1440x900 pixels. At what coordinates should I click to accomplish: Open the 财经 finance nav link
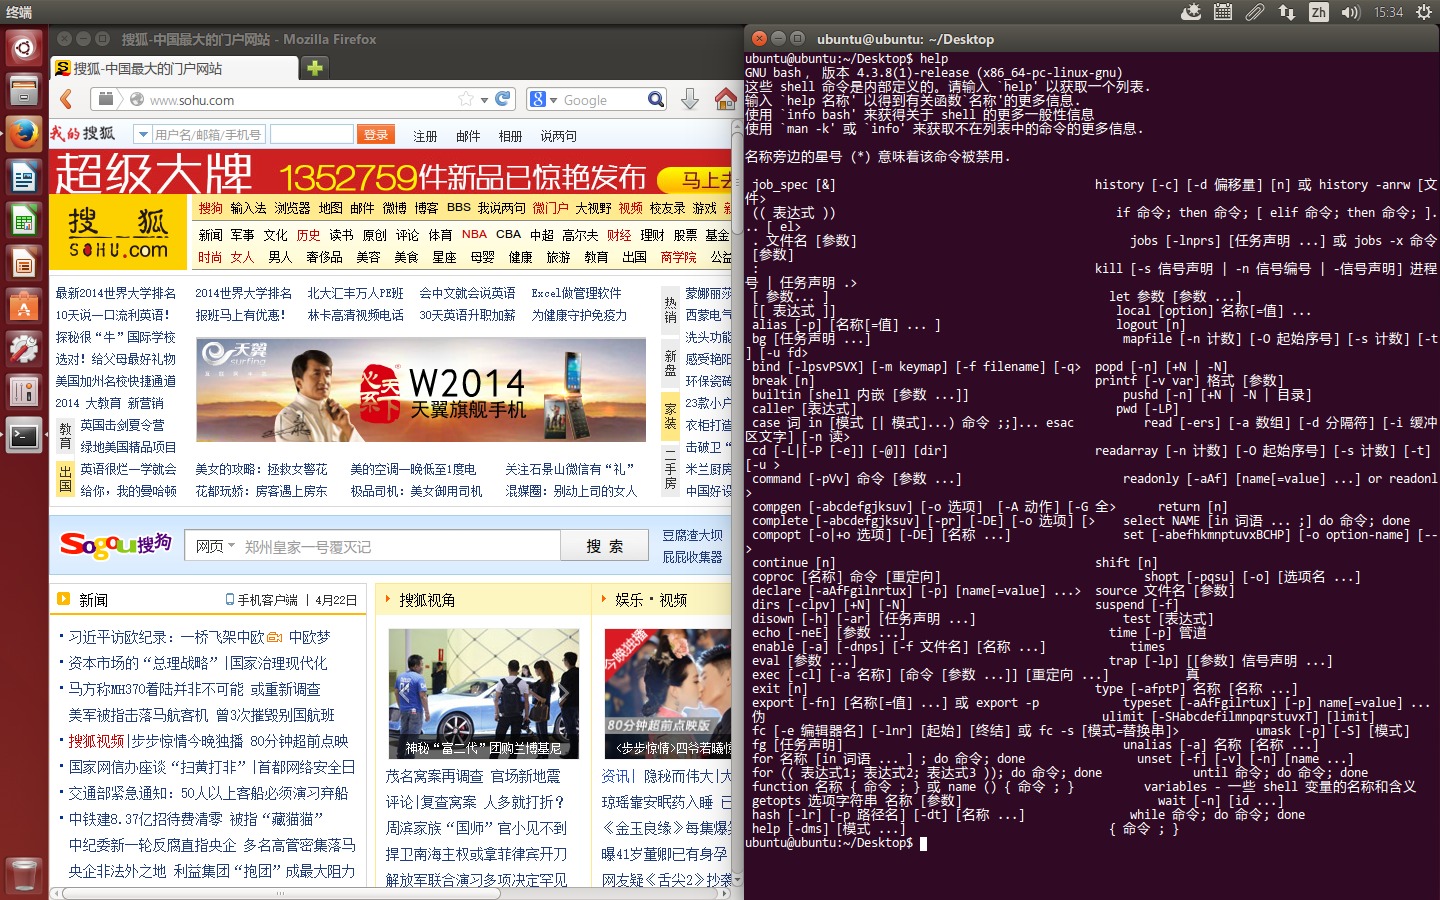(x=619, y=235)
